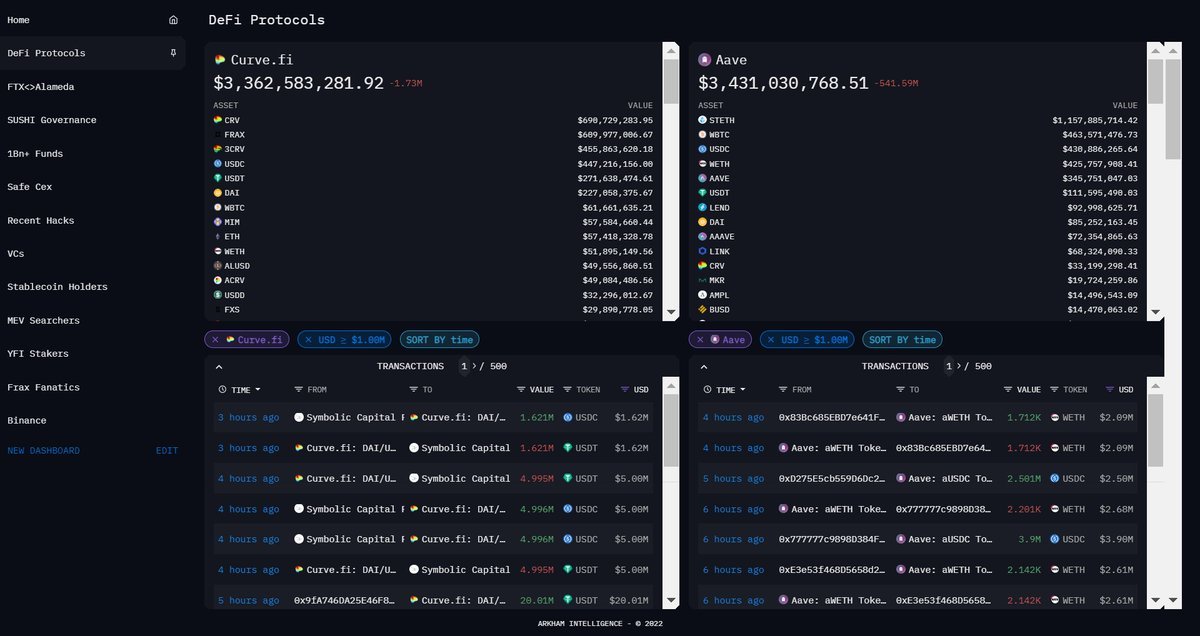Click the LINK token icon in Aave assets
This screenshot has width=1200, height=636.
pyautogui.click(x=702, y=251)
